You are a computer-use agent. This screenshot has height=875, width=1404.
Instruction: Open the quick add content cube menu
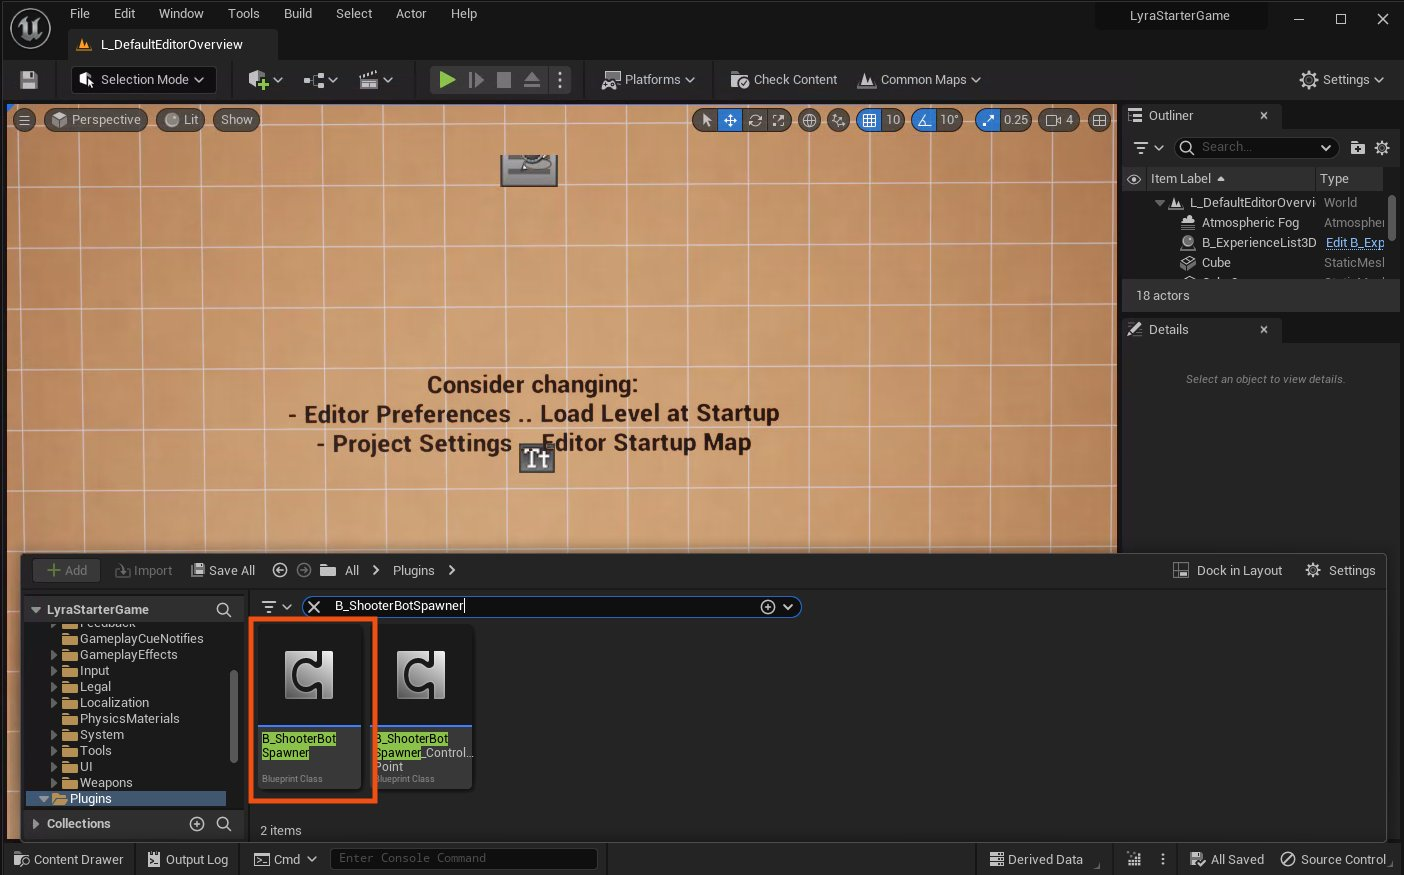click(x=265, y=80)
